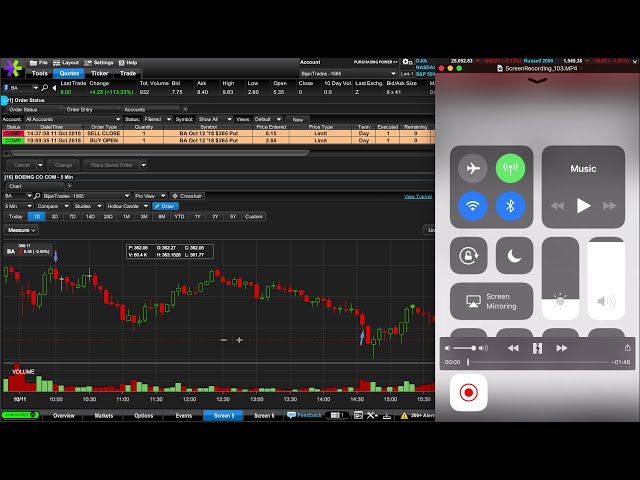Toggle the Crosshair button
This screenshot has width=640, height=480.
coord(187,196)
